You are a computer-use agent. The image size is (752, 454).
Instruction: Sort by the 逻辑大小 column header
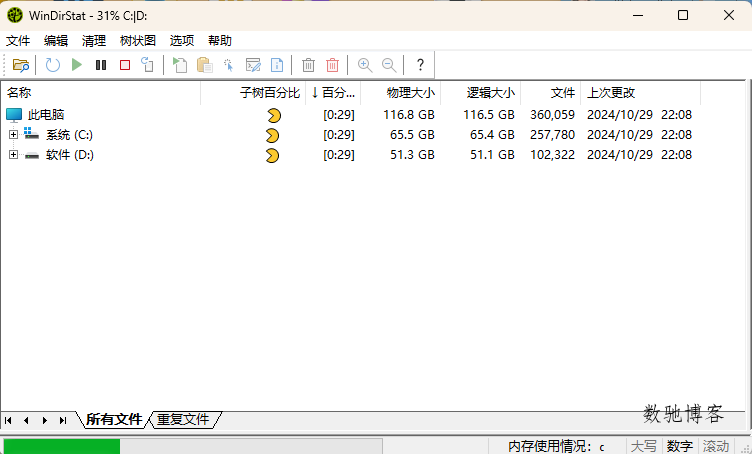tap(481, 93)
